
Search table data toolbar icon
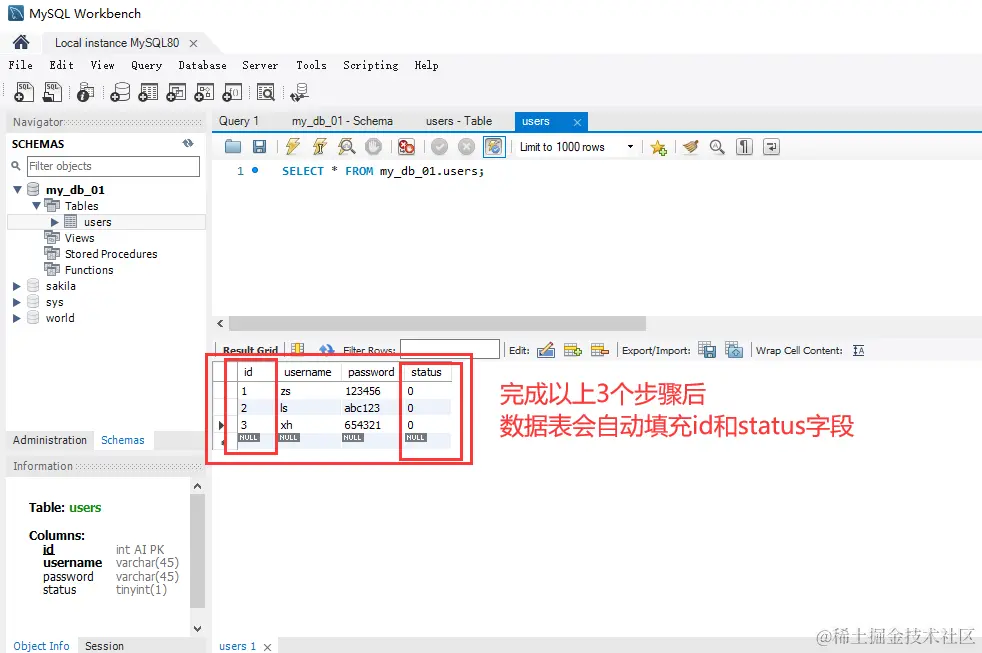click(x=266, y=93)
